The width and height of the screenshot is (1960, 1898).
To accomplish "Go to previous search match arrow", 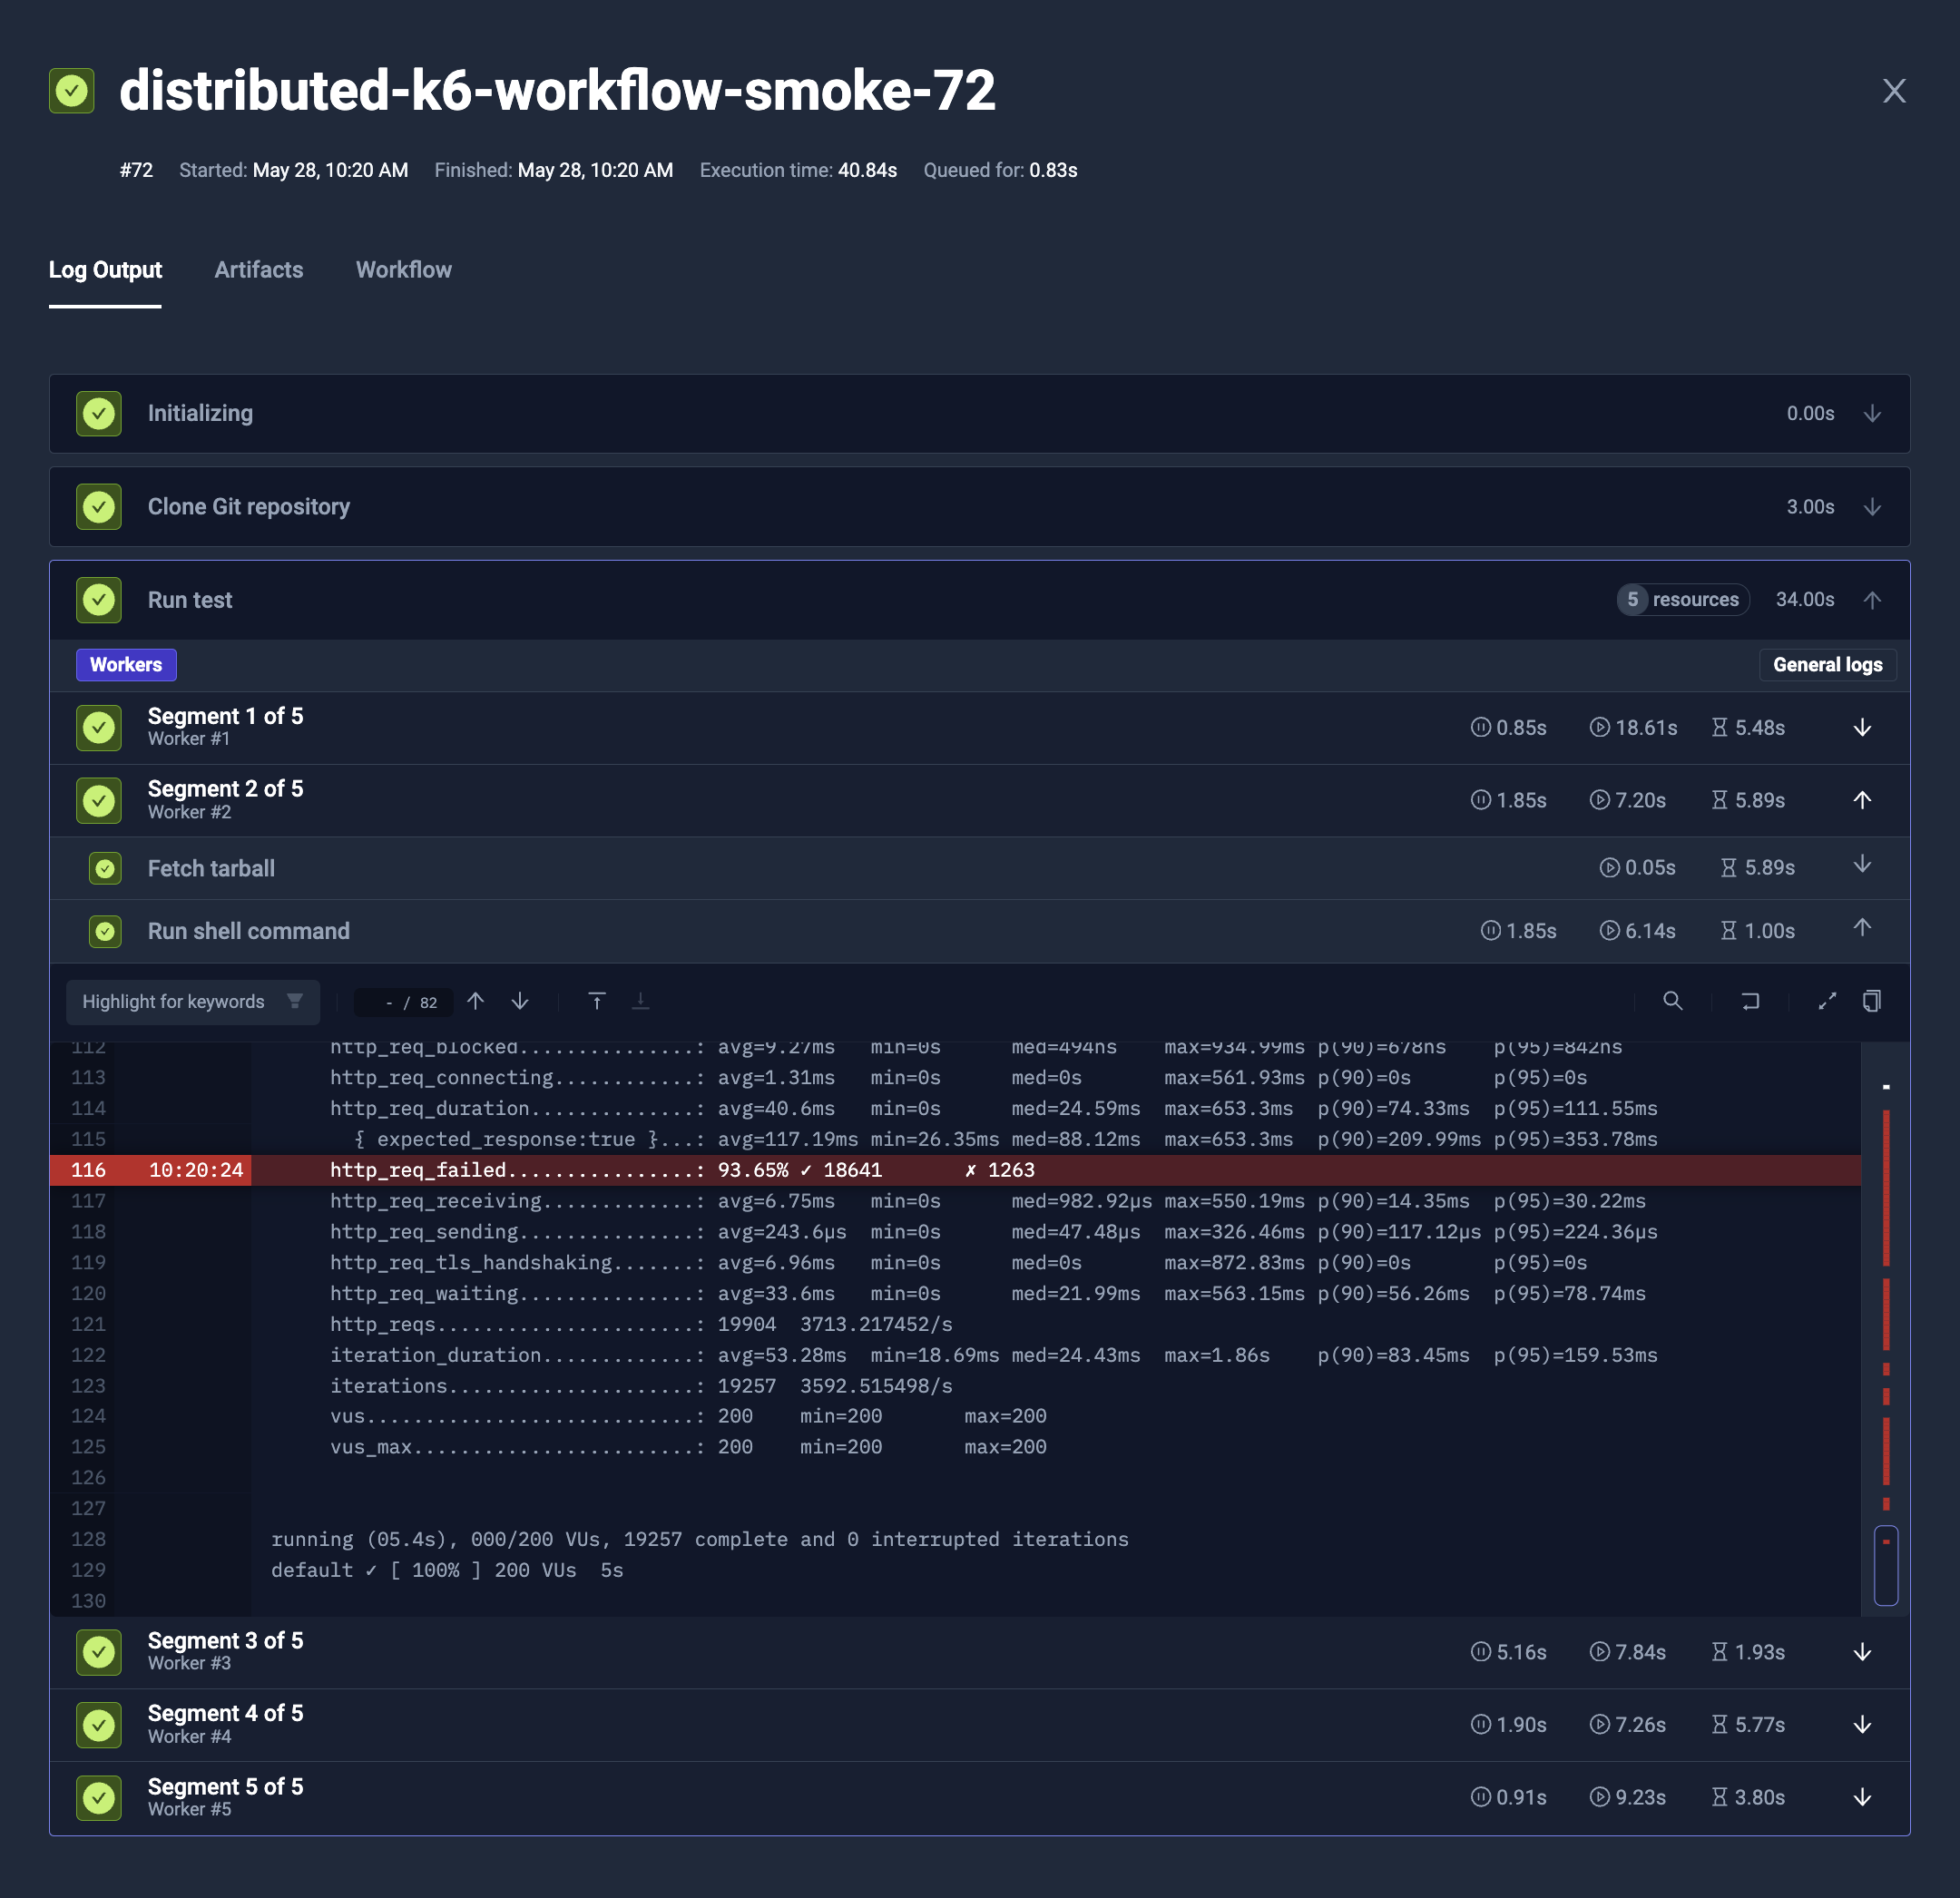I will [x=475, y=1001].
